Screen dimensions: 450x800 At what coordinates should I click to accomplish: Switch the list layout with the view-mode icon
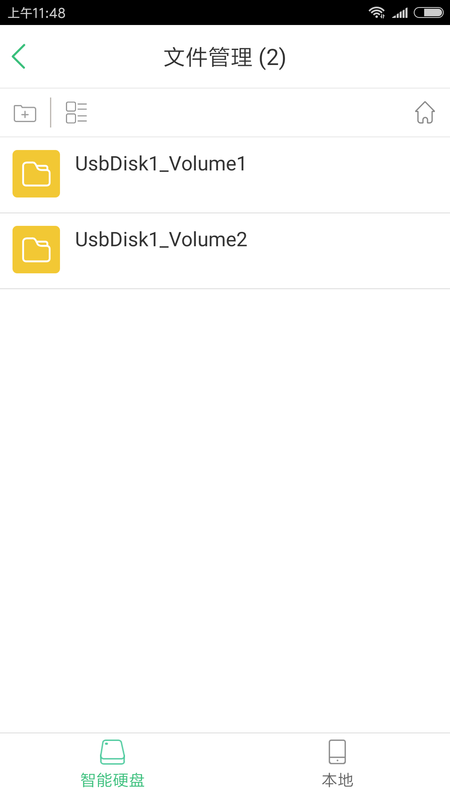point(77,113)
